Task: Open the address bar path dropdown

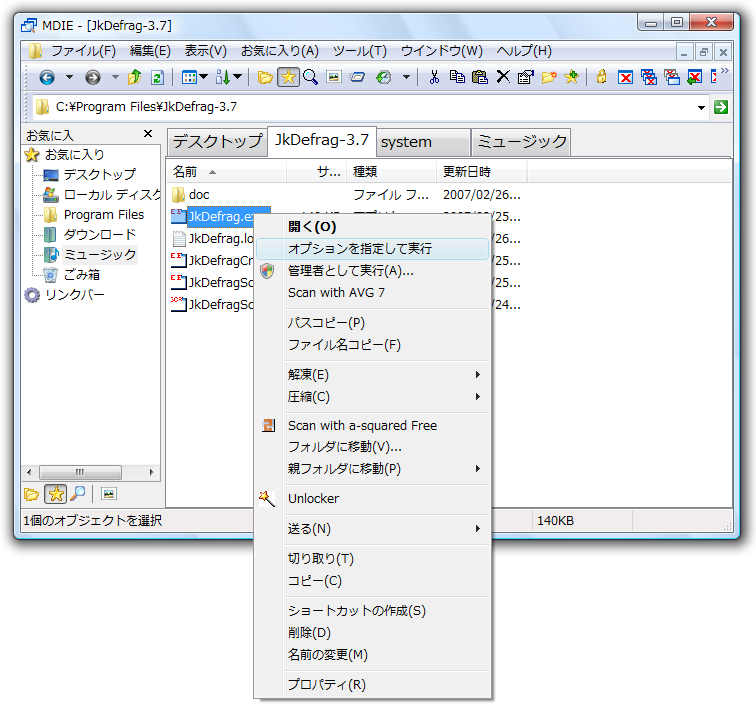Action: 701,107
